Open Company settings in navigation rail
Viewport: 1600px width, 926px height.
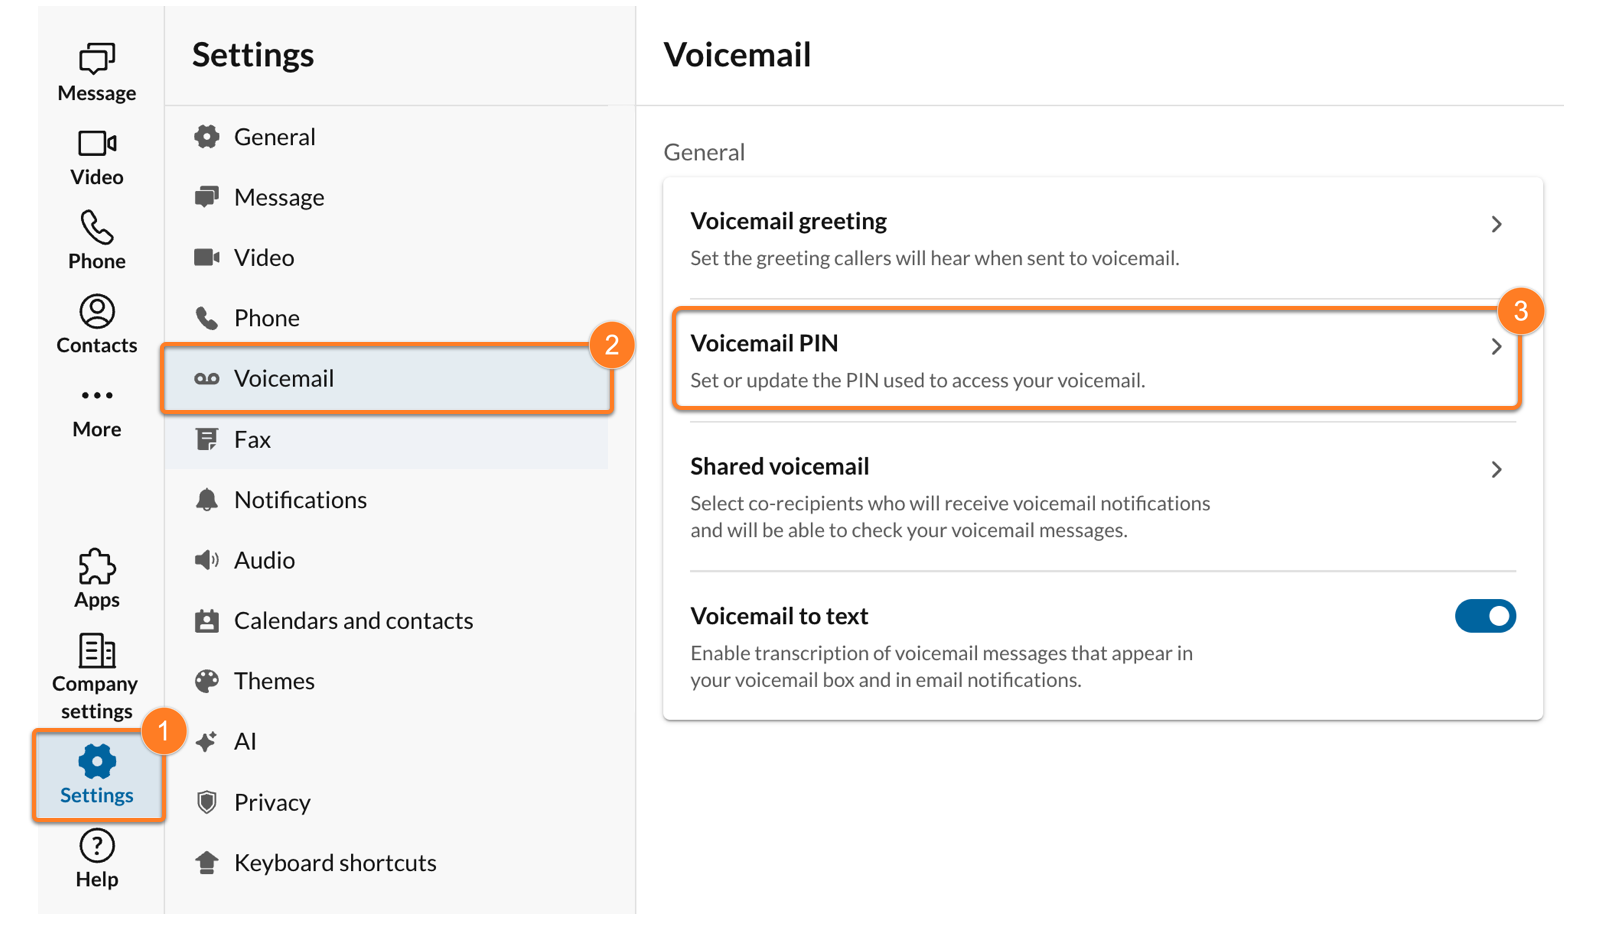pyautogui.click(x=97, y=651)
